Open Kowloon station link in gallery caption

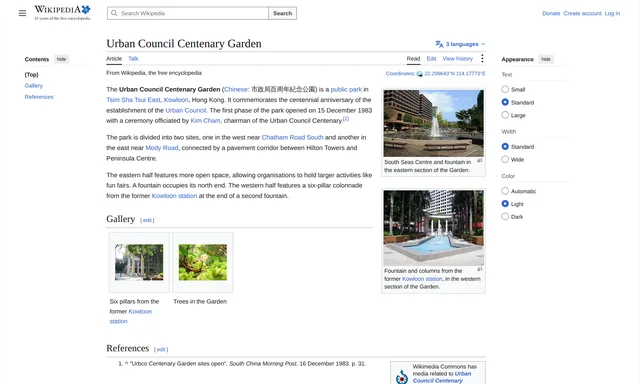(x=131, y=316)
